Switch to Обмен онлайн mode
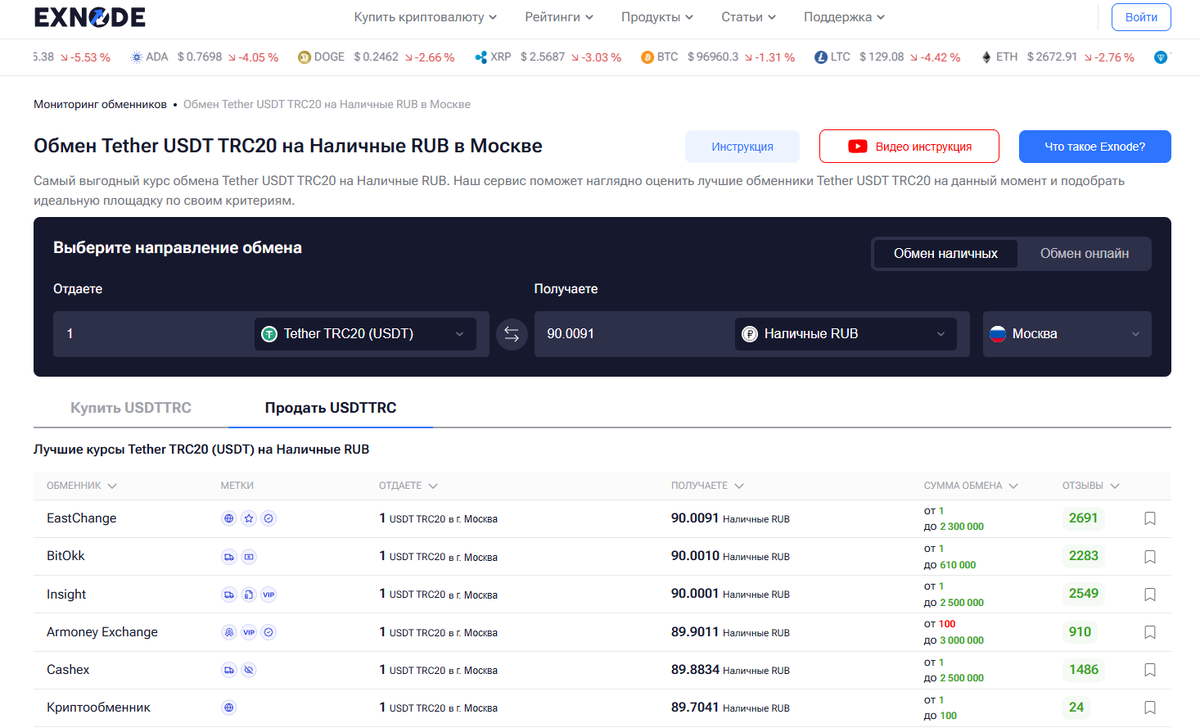Viewport: 1200px width, 728px height. (1084, 253)
